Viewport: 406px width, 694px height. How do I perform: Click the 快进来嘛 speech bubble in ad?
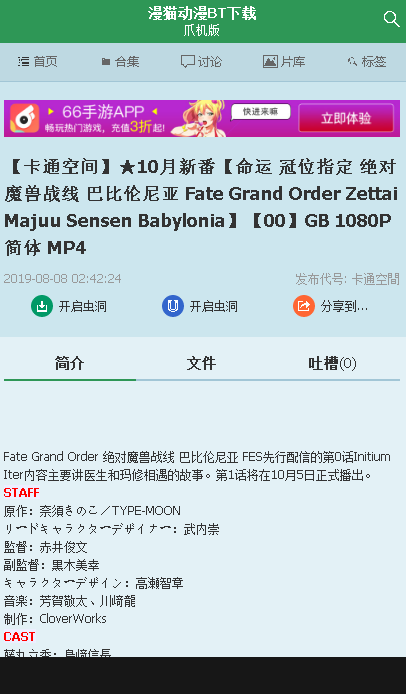260,112
